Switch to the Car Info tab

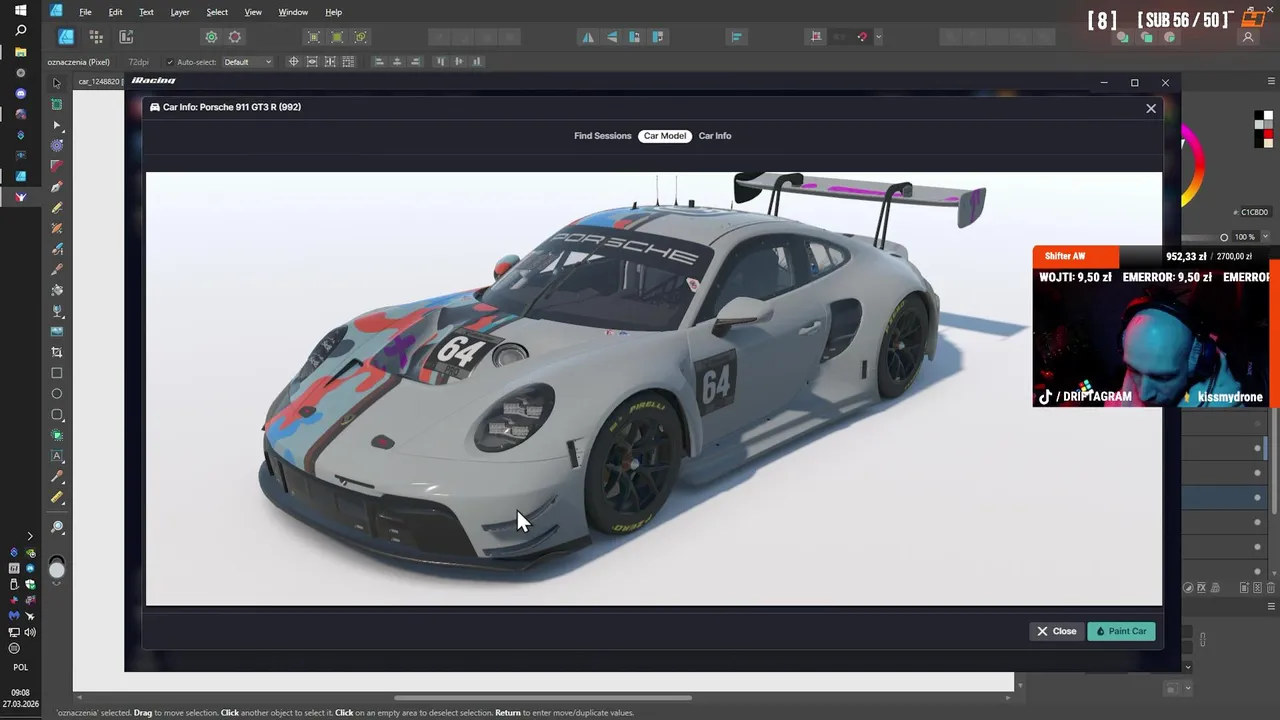tap(715, 136)
